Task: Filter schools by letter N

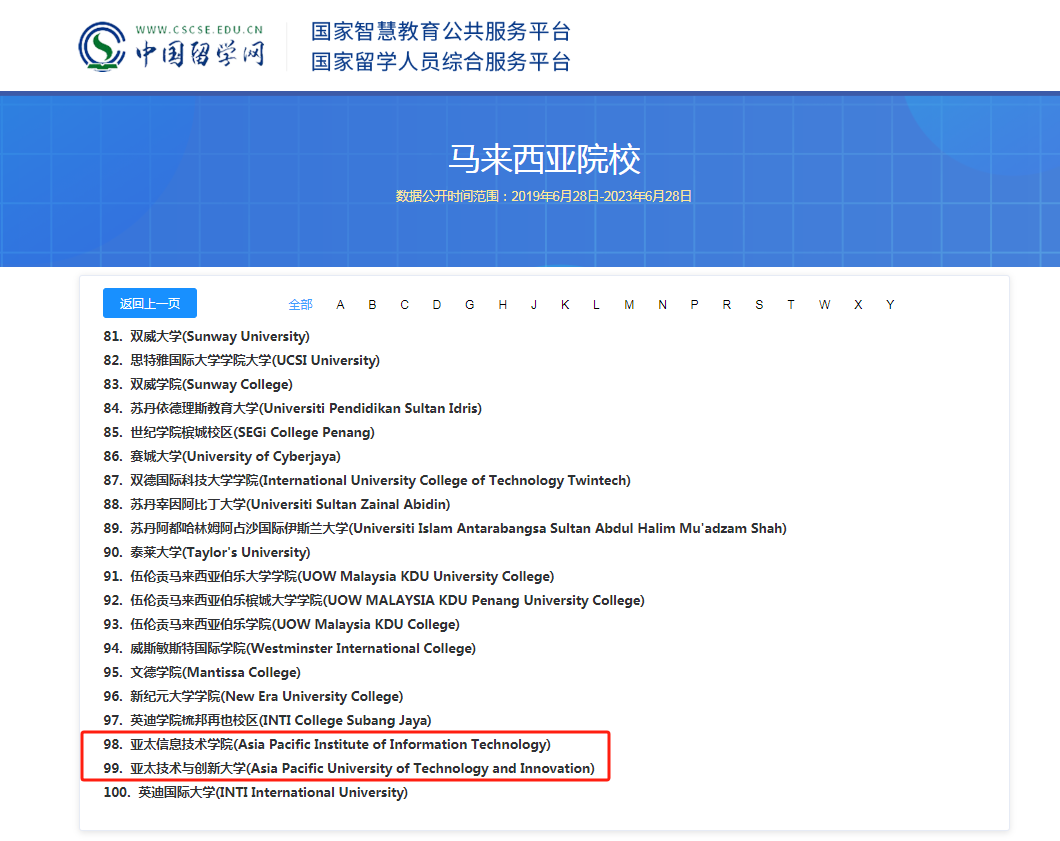Action: [662, 305]
